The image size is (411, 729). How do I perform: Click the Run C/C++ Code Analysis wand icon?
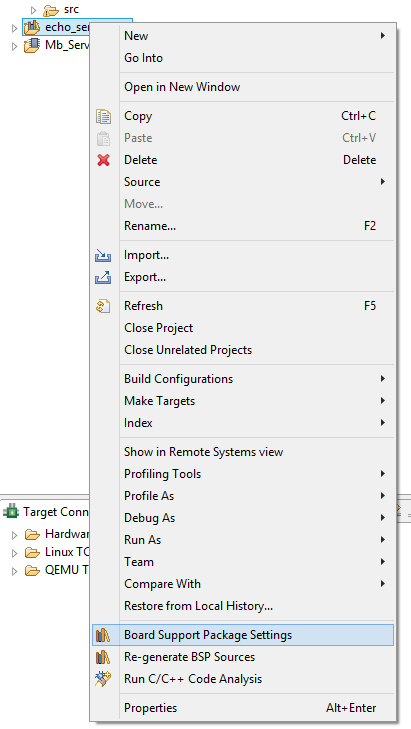103,679
